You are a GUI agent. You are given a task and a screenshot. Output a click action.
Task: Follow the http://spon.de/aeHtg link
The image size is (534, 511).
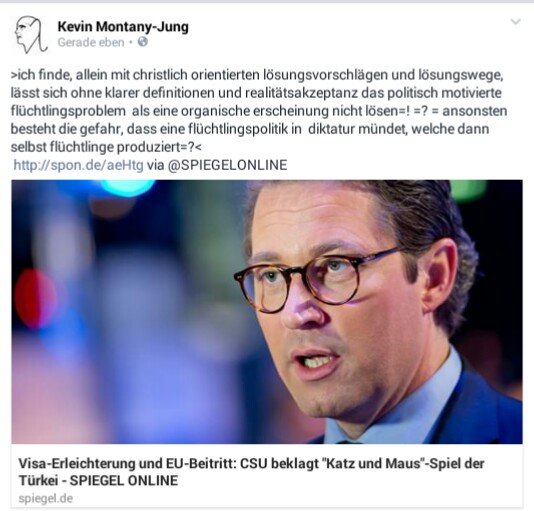[78, 165]
